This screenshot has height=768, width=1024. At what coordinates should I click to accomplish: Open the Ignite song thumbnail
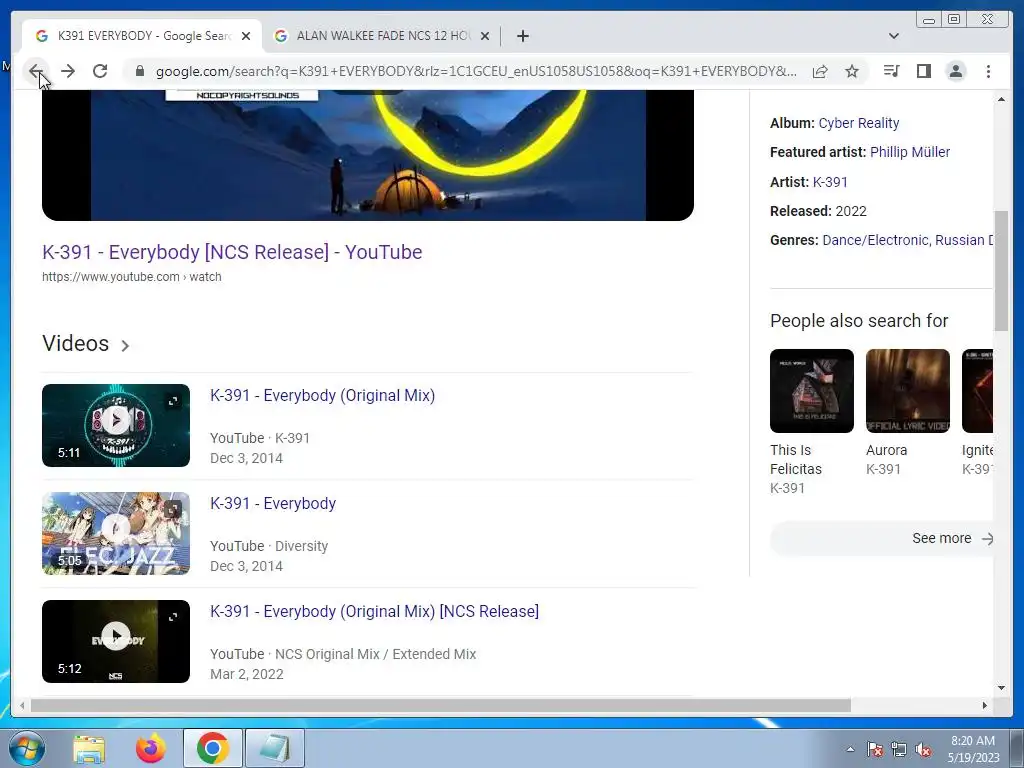point(978,391)
